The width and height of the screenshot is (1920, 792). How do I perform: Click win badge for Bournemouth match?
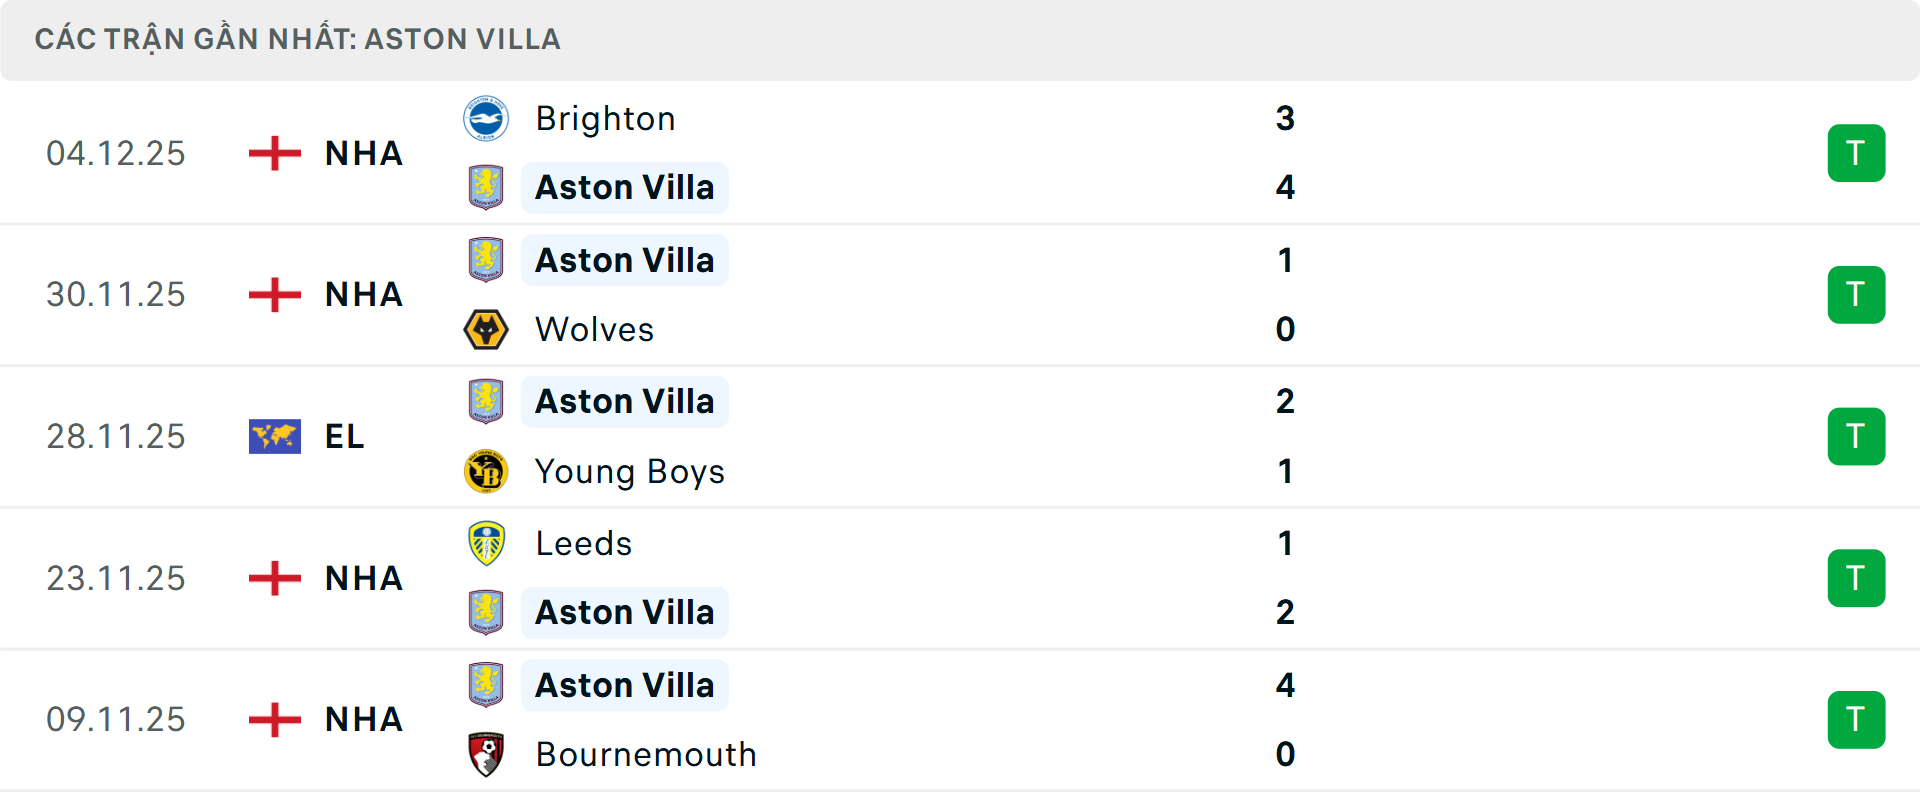(x=1856, y=720)
